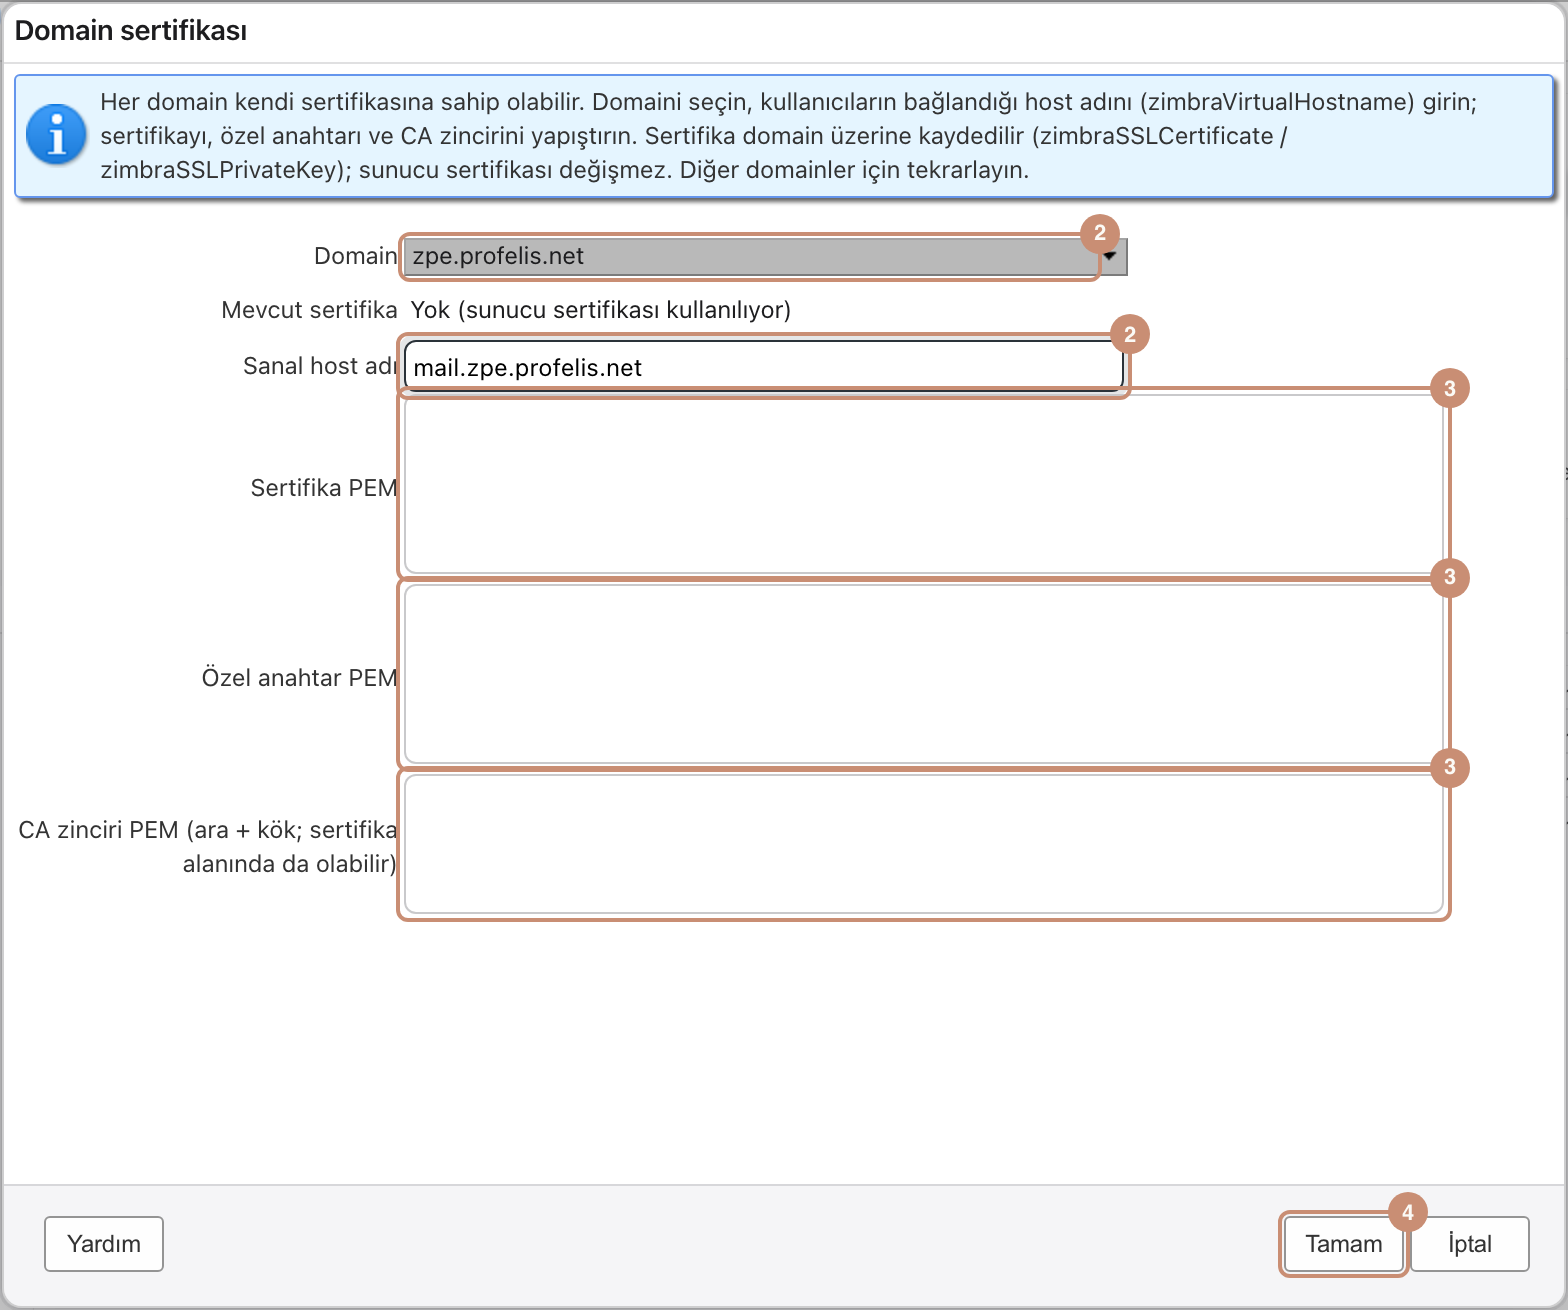Screen dimensions: 1568x1310
Task: Focus the CA zinciri PEM text area
Action: pyautogui.click(x=924, y=844)
